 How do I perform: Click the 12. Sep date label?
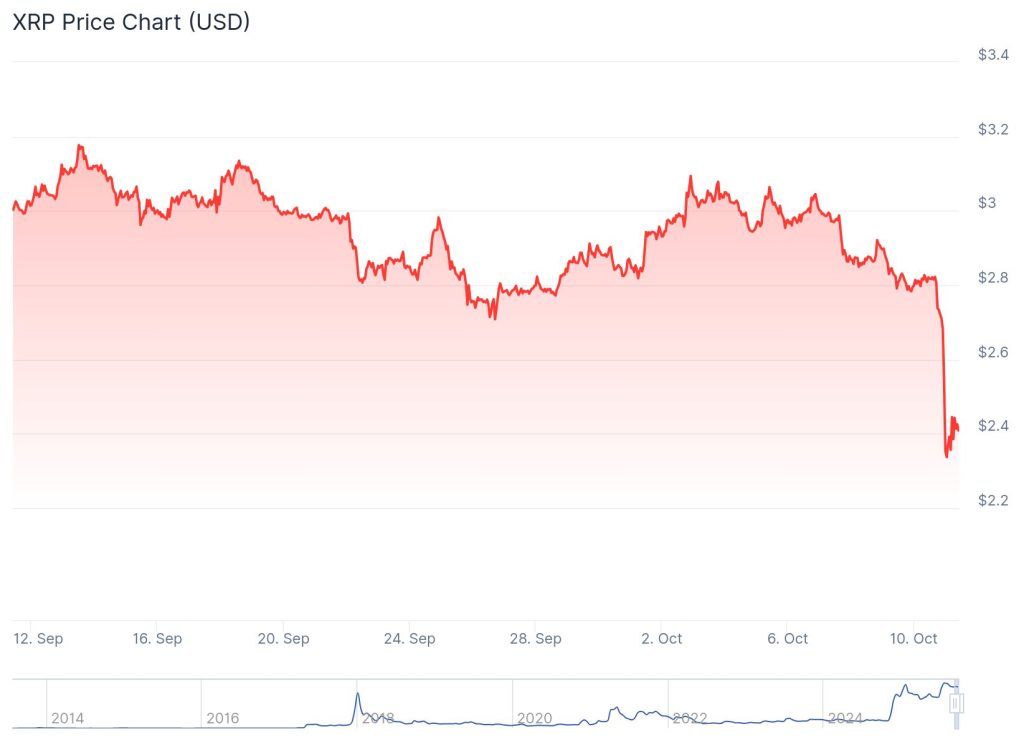pos(39,638)
